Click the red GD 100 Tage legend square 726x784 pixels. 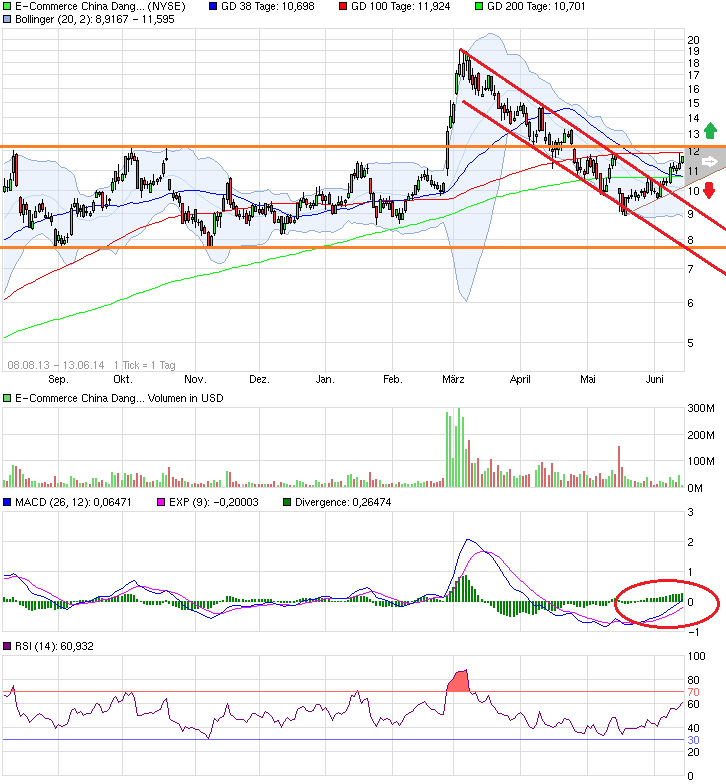point(342,6)
